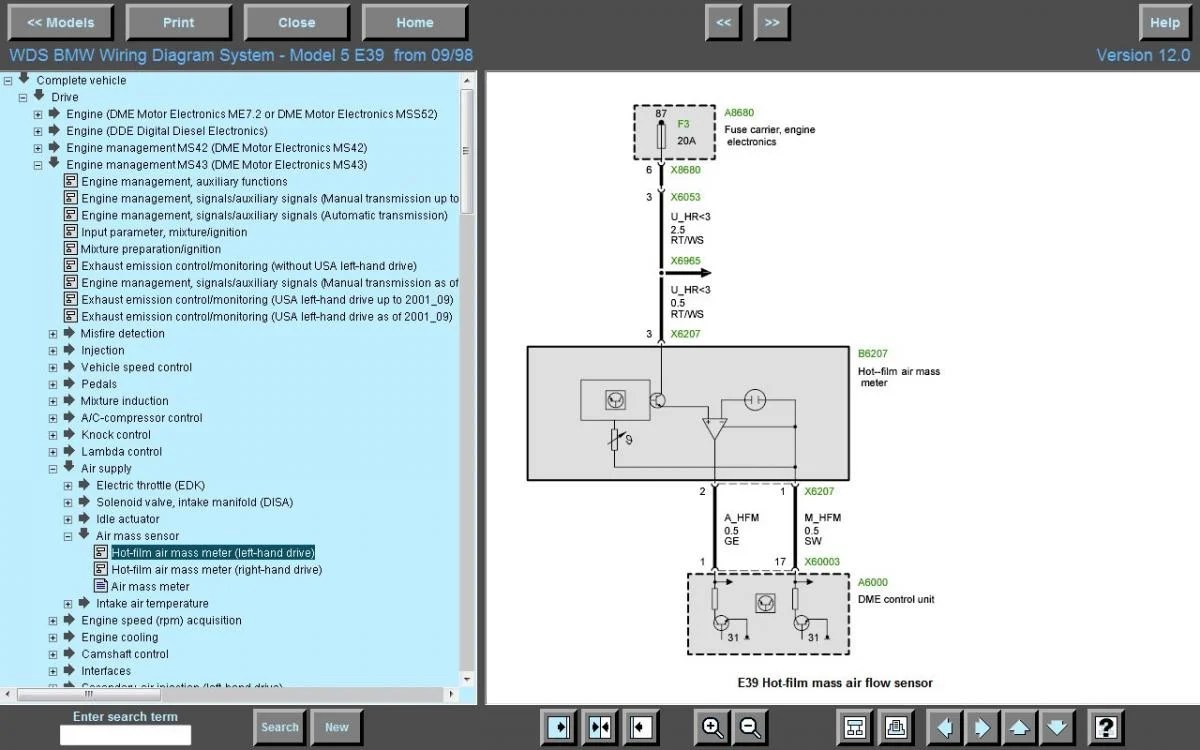
Task: Expand the Vehicle speed control node
Action: click(x=53, y=368)
